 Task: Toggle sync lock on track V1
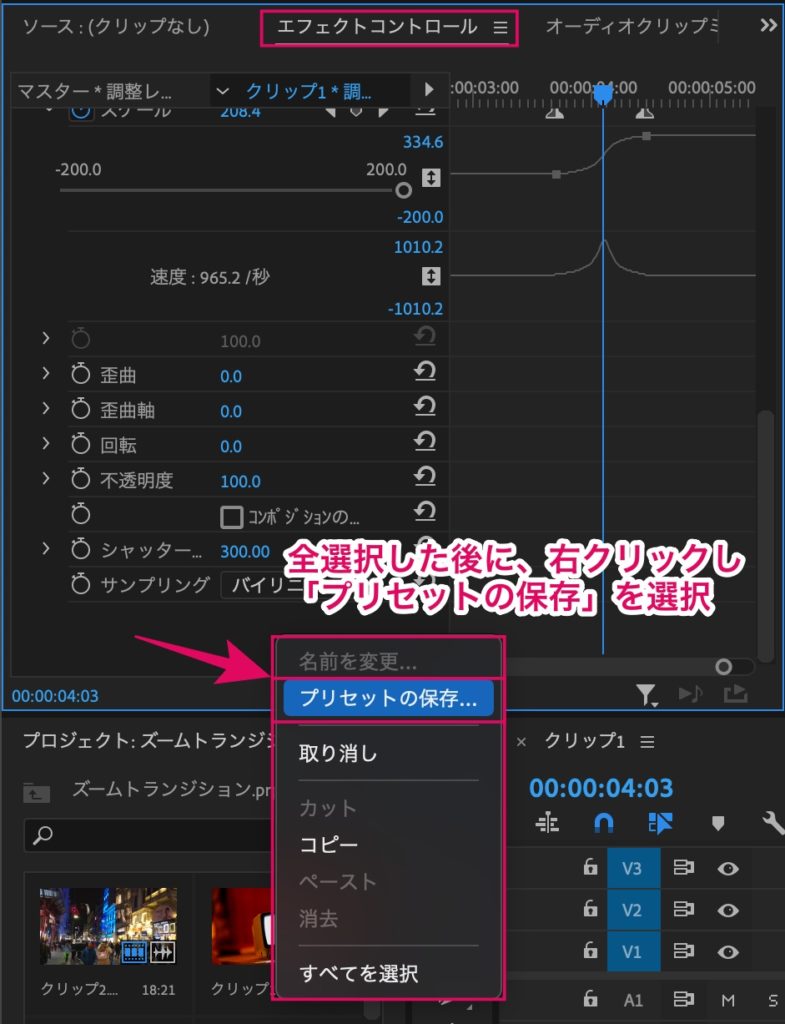coord(684,950)
